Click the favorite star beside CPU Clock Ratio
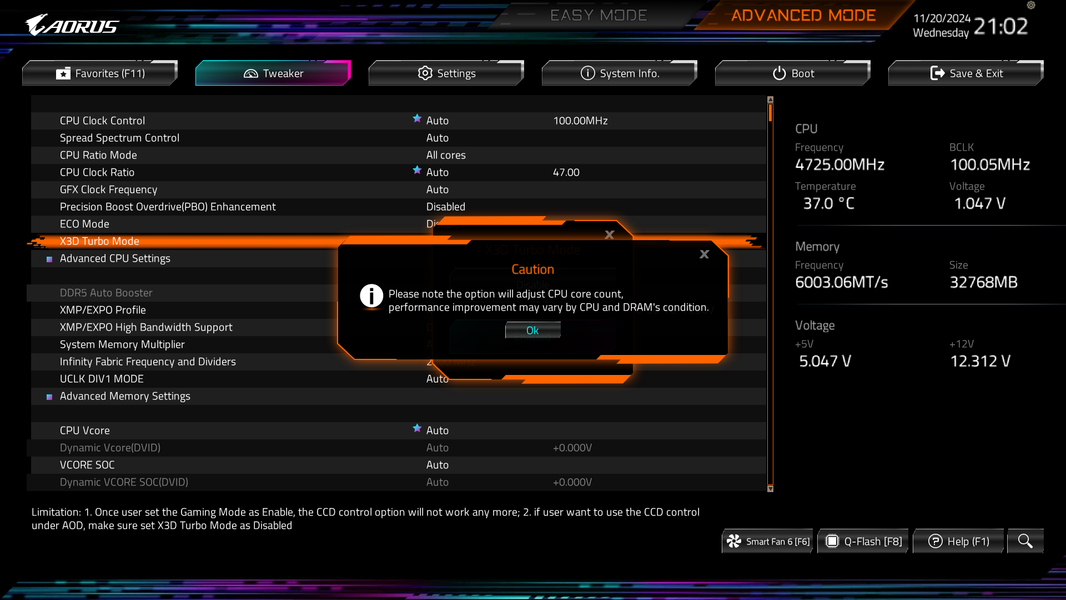Viewport: 1066px width, 600px height. tap(417, 170)
